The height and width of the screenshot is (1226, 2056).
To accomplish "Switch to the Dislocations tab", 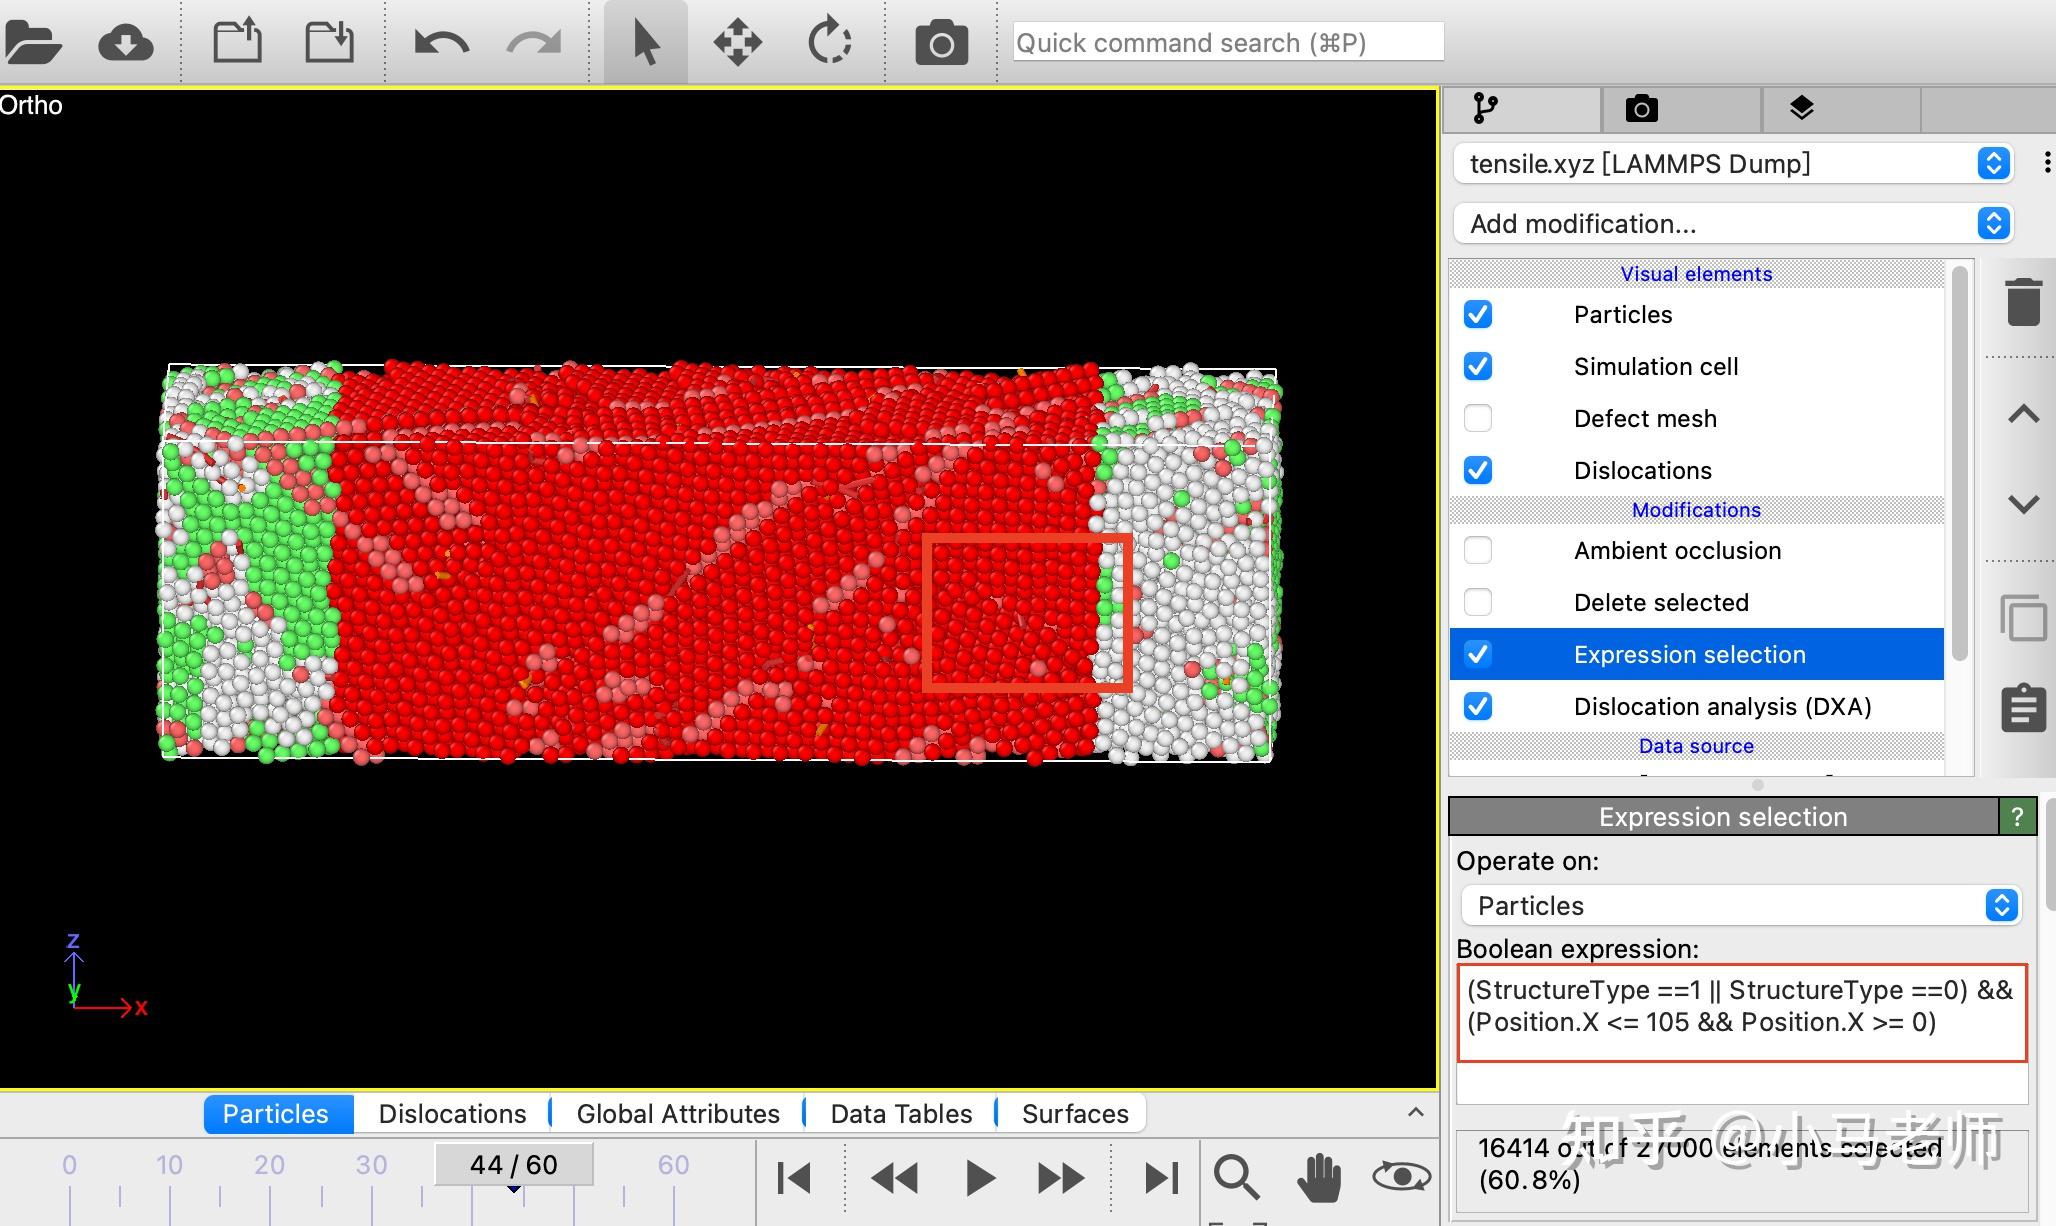I will (x=452, y=1113).
